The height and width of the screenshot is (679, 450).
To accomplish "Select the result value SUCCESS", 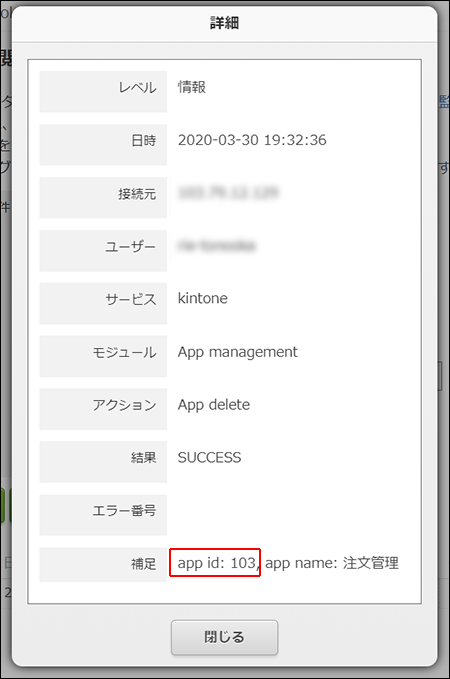I will 209,458.
